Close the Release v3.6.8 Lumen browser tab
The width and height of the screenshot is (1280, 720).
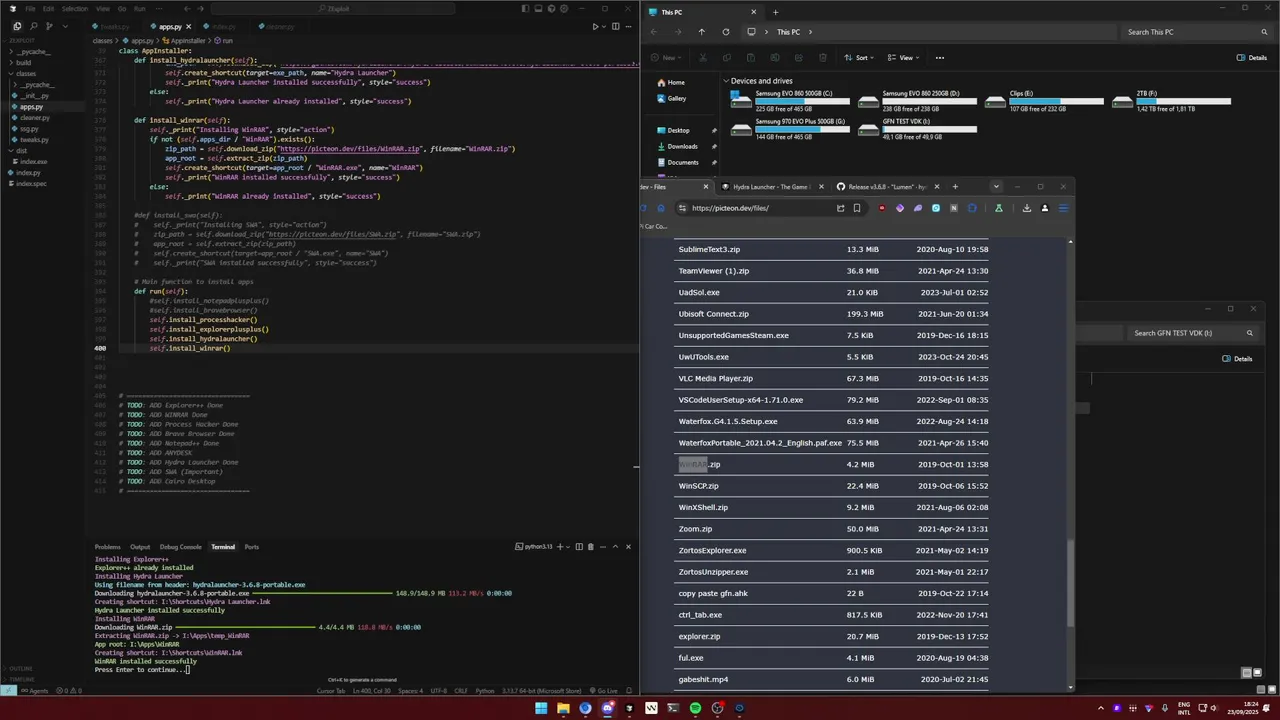click(x=936, y=187)
